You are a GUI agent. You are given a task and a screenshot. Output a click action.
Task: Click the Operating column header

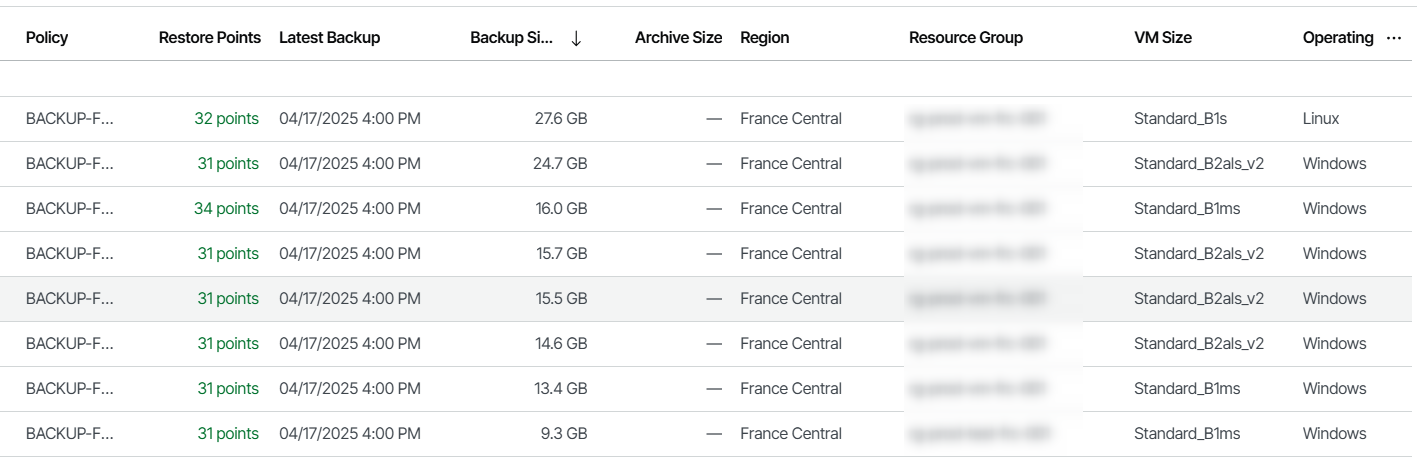tap(1338, 38)
